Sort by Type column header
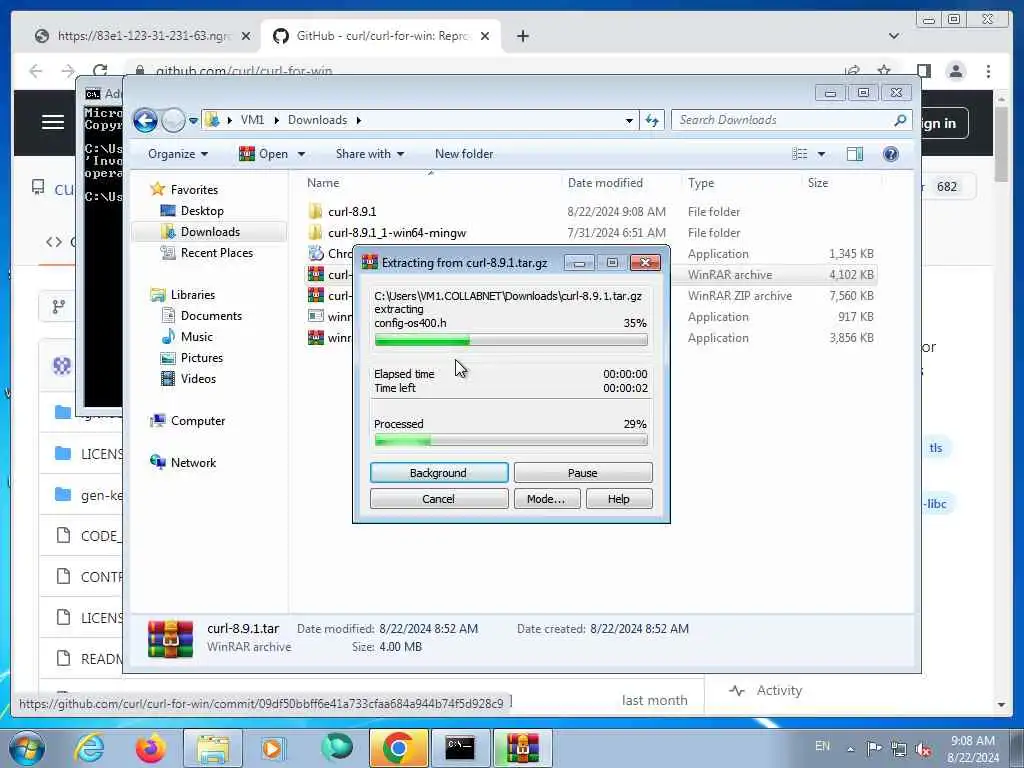Viewport: 1024px width, 768px height. tap(741, 184)
